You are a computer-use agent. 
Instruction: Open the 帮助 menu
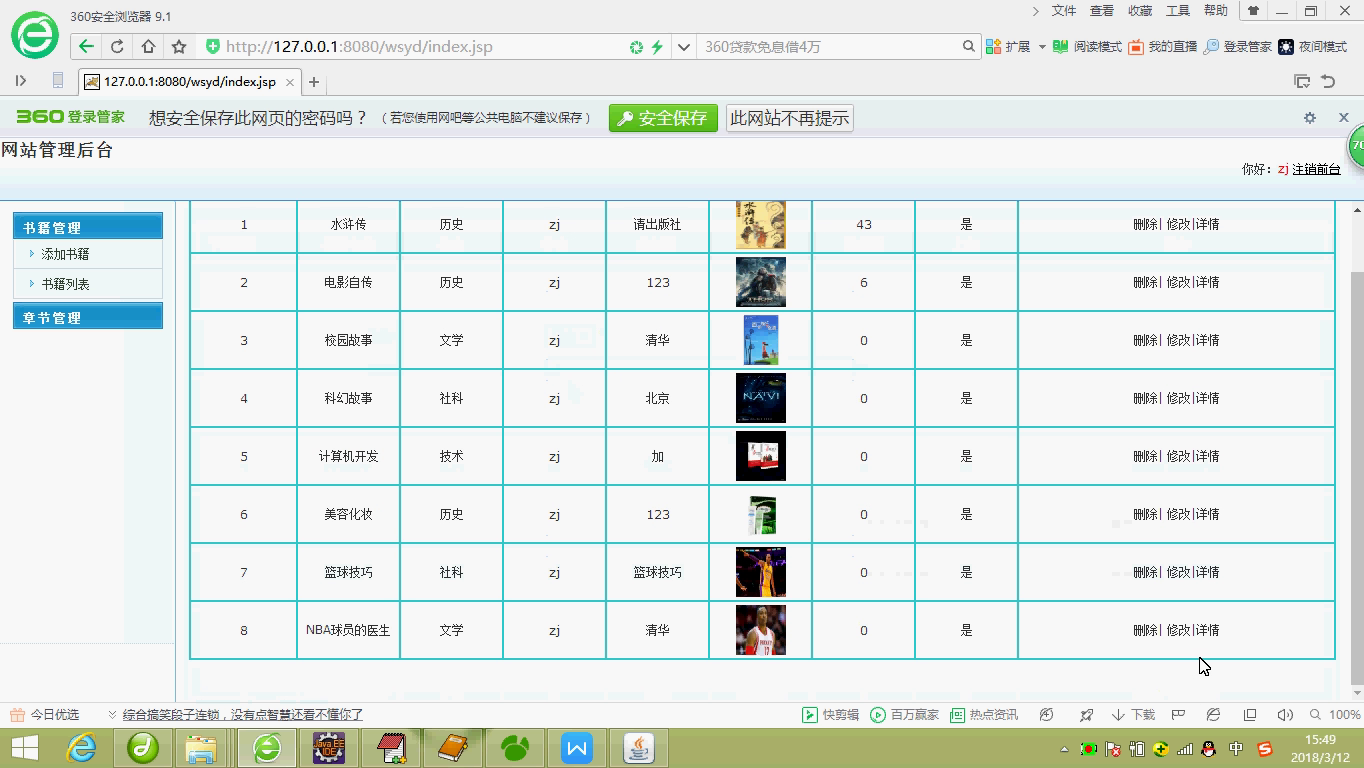1216,11
